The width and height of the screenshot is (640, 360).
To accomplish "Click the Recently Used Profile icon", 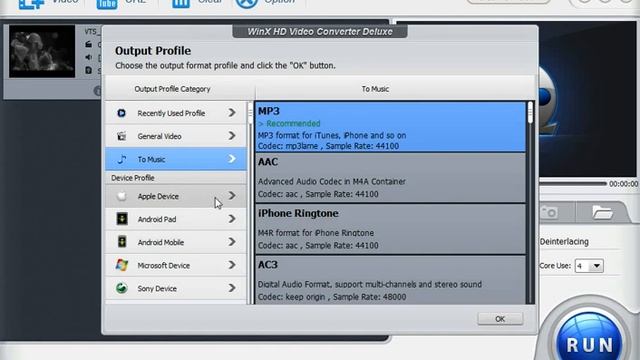I will (x=121, y=113).
